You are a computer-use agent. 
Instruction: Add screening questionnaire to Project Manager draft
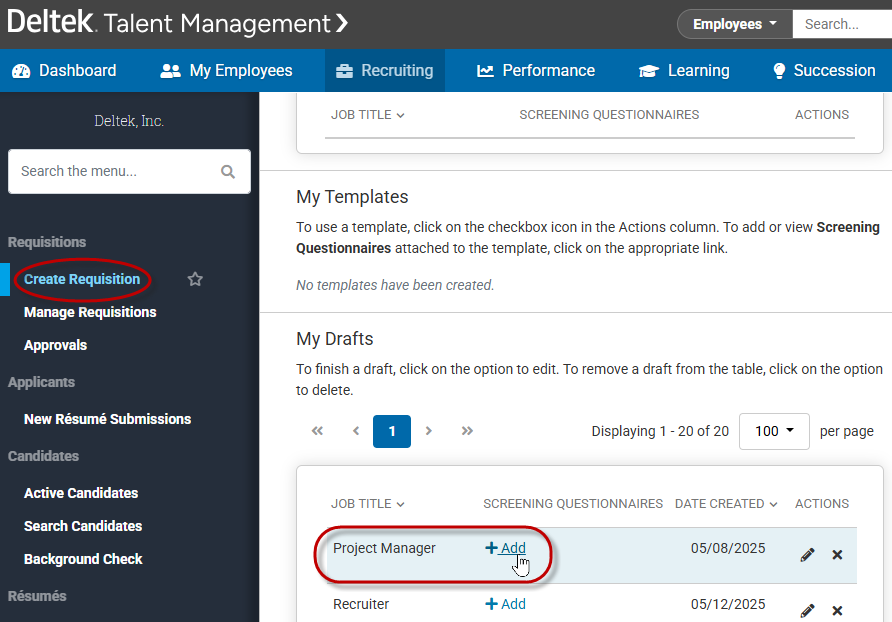[505, 548]
